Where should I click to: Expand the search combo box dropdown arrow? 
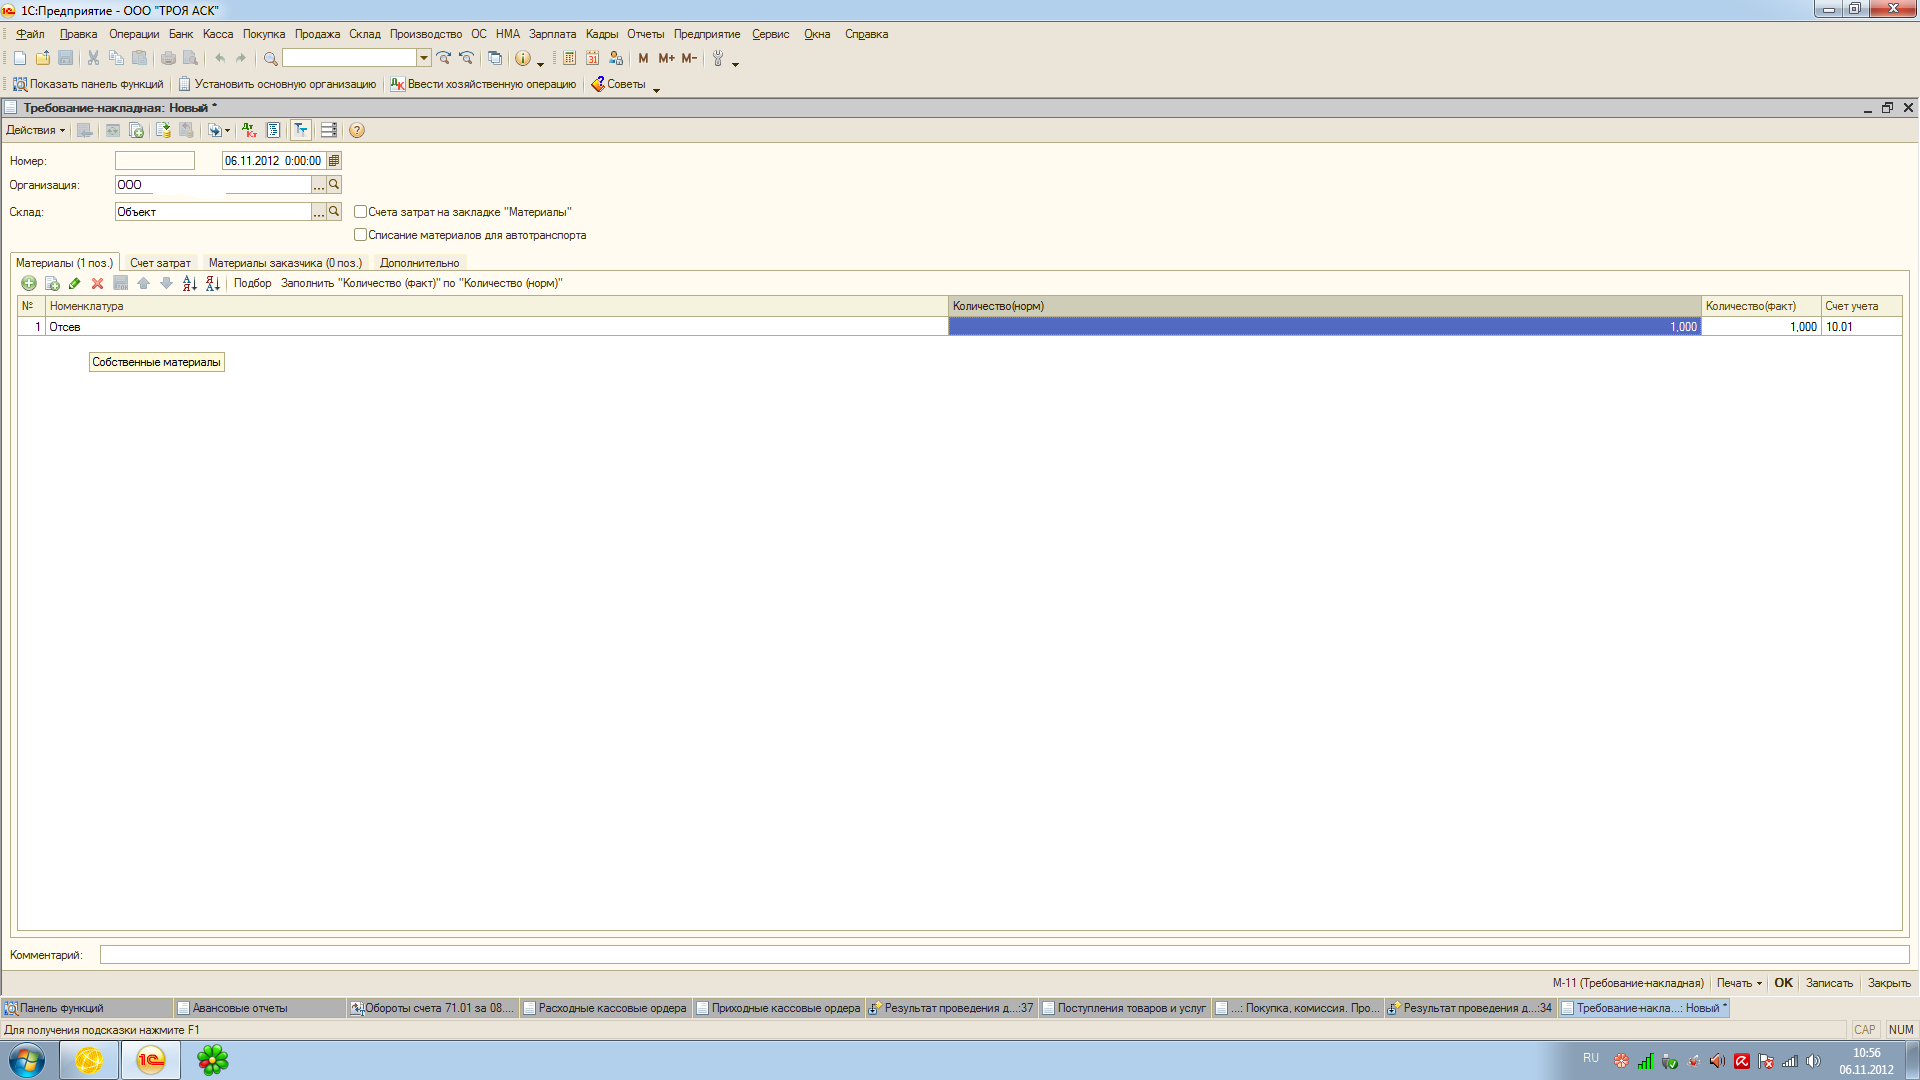click(424, 59)
